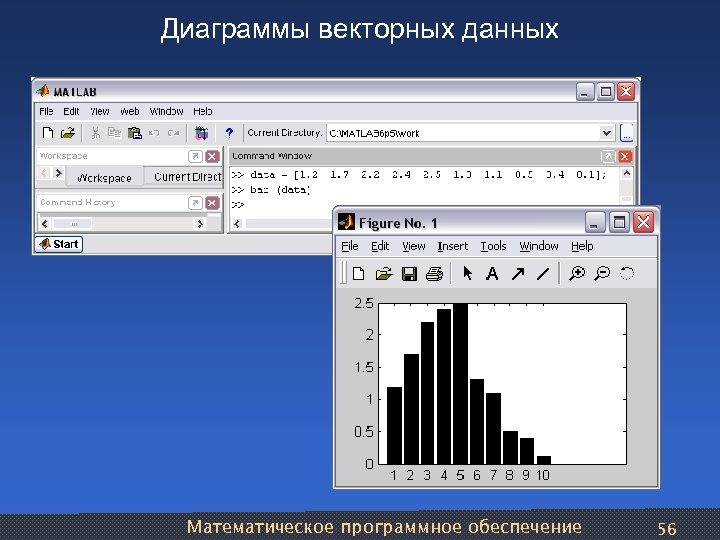Viewport: 720px width, 540px height.
Task: Click the tab scroll right arrow
Action: pos(58,174)
